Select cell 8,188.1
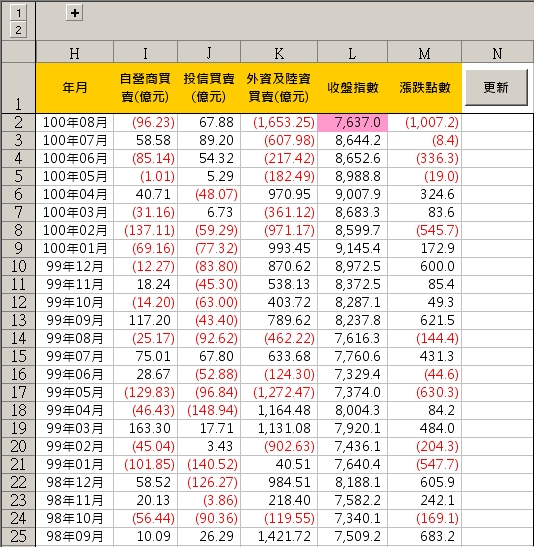Viewport: 534px width, 547px height. pyautogui.click(x=352, y=482)
